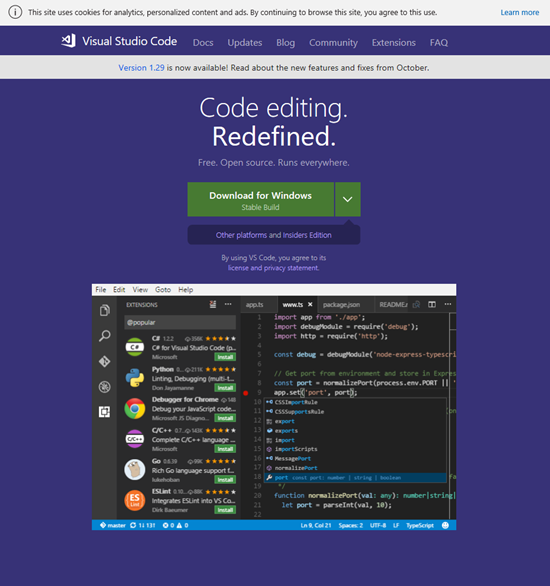Click the Go gopher extension logo
Viewport: 550px width, 586px height.
tap(135, 469)
